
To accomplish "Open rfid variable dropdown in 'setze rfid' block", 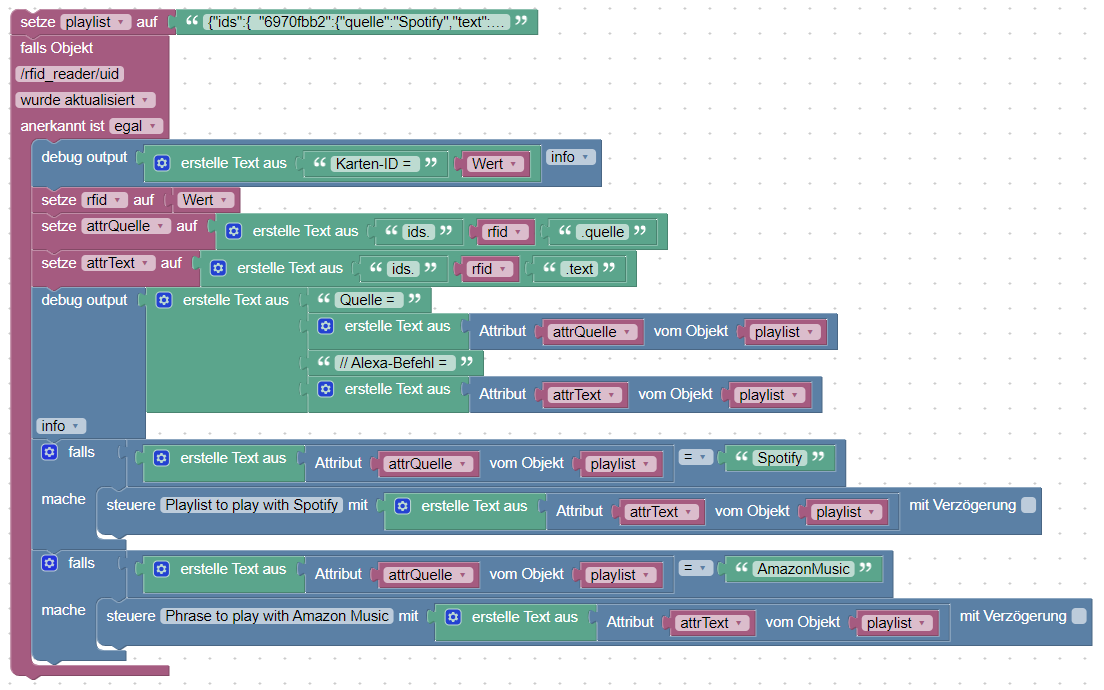I will click(104, 200).
